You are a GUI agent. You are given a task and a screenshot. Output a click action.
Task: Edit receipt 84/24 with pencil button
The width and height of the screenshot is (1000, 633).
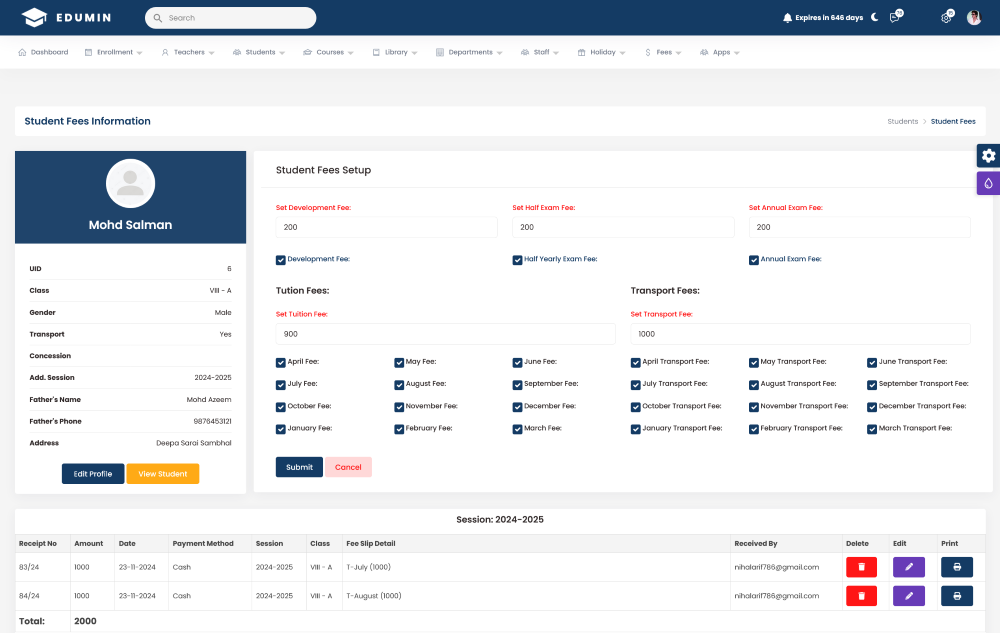[908, 596]
